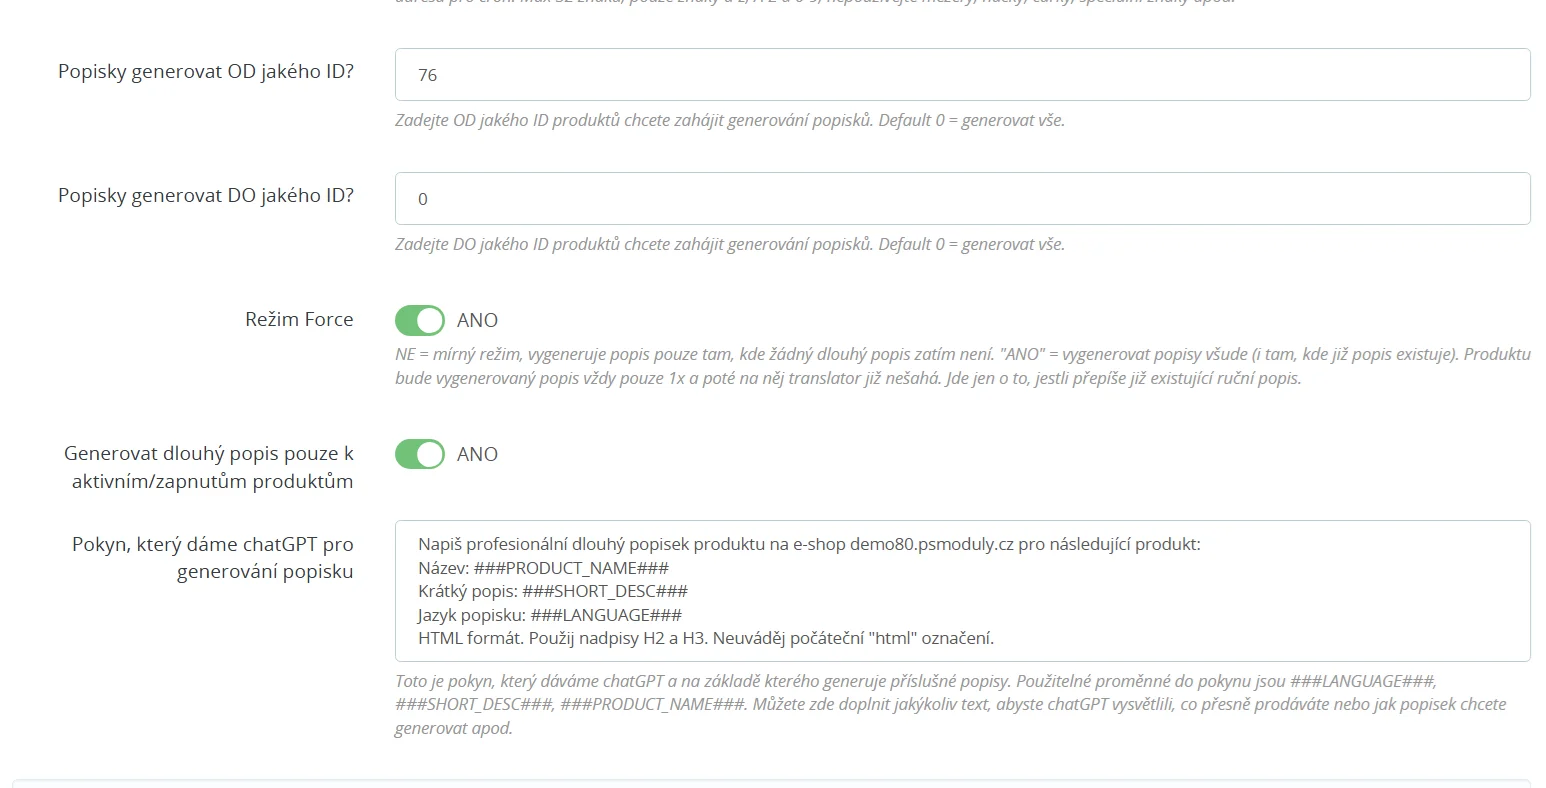
Task: Select the "Režim Force" field label
Action: [299, 320]
